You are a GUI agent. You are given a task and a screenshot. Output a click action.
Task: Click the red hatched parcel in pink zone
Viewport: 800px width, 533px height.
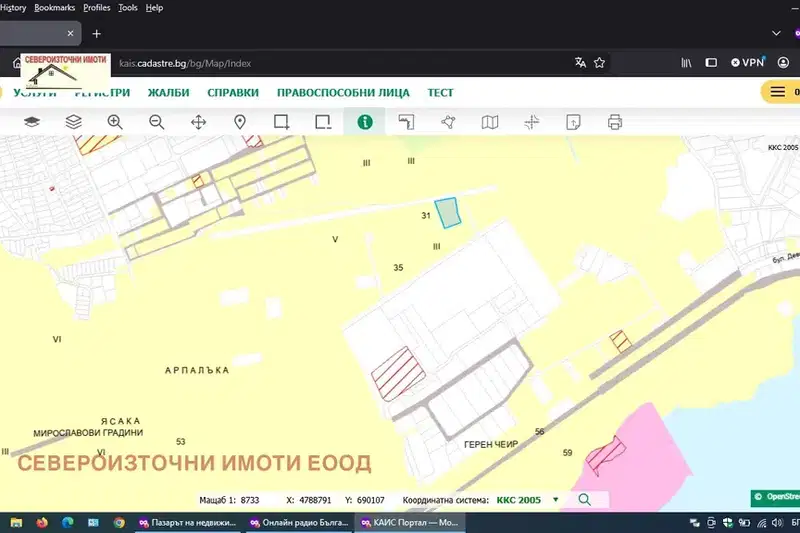click(x=606, y=455)
